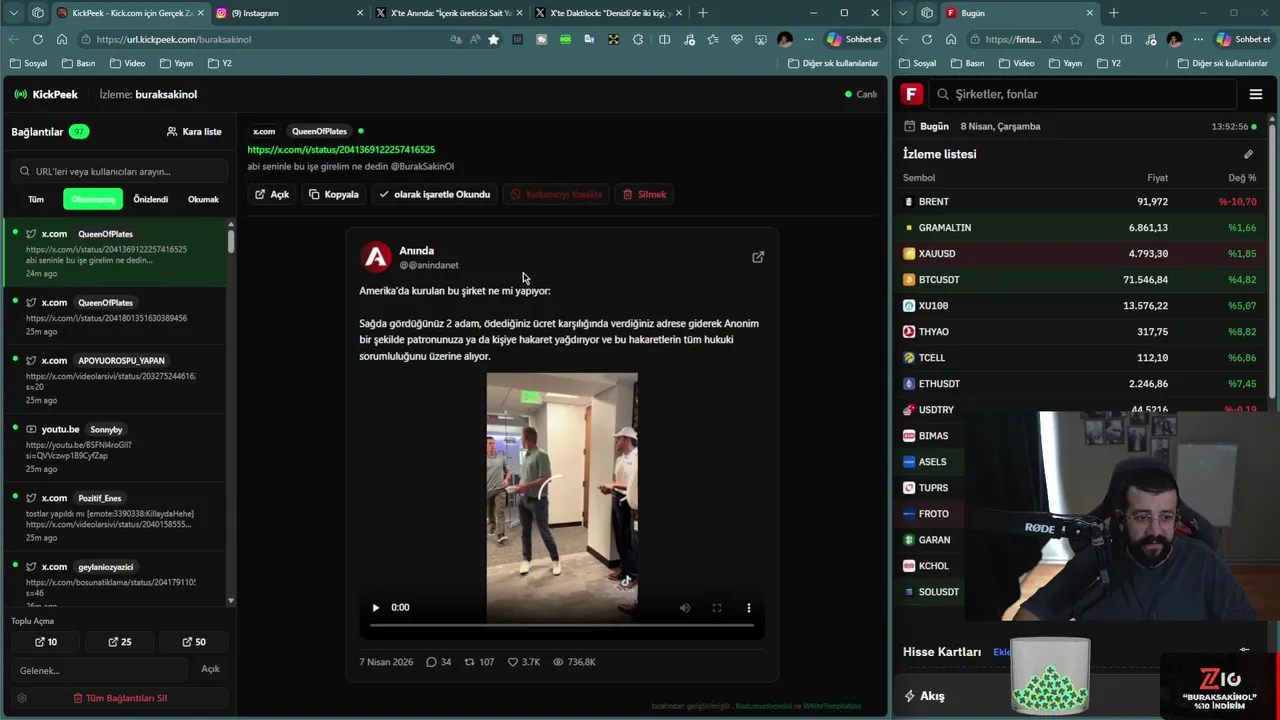Select the highlighted unread filter tab
Screen dimensions: 1280x720
(93, 199)
